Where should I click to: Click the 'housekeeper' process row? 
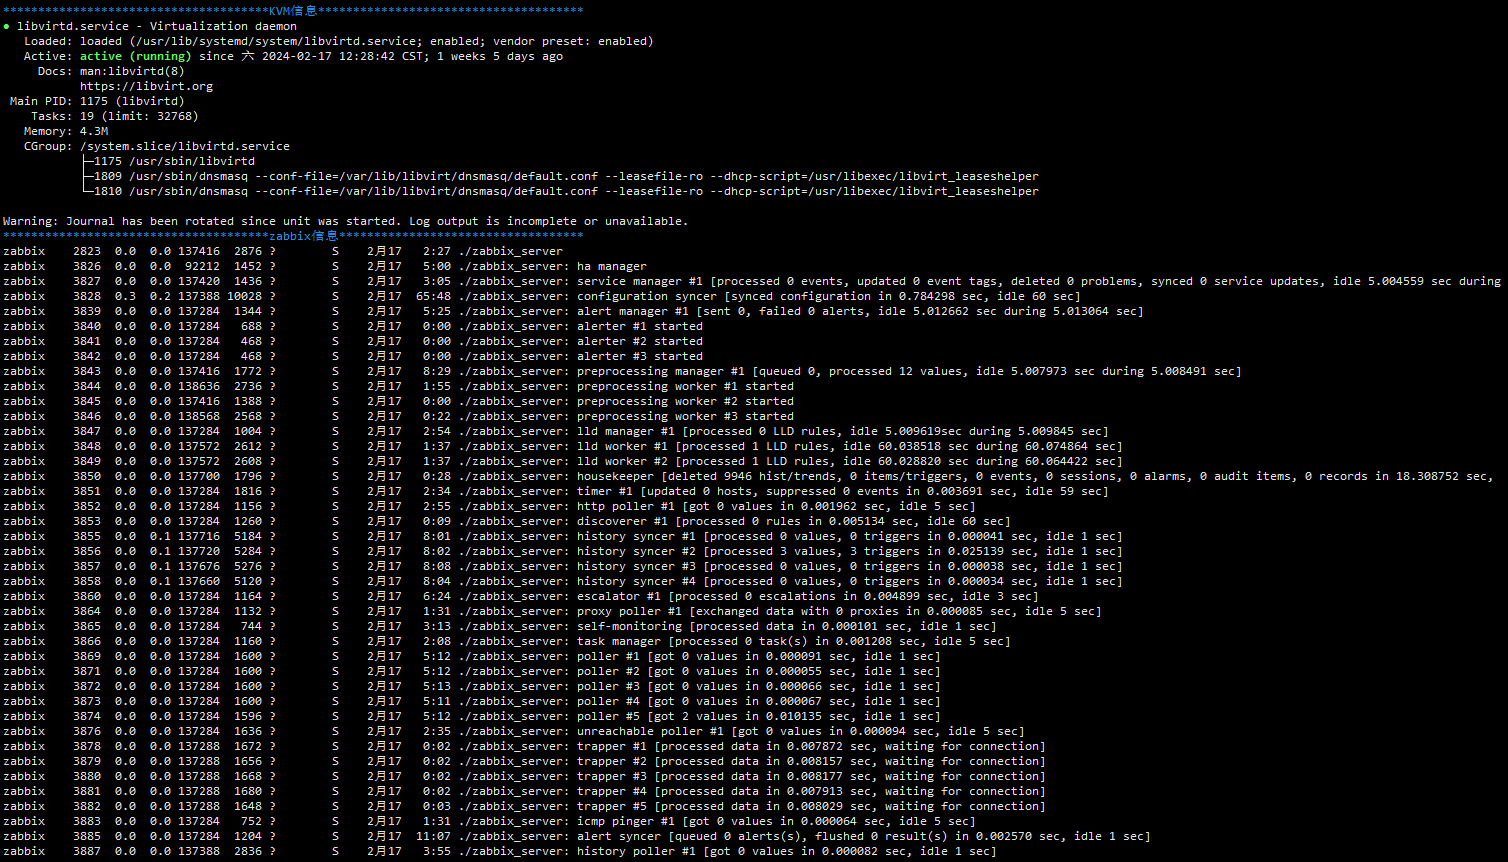point(749,476)
